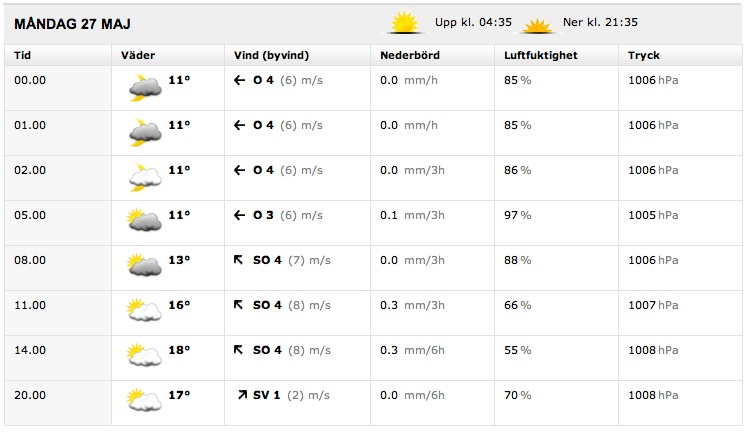
Task: Select the sun-and-dark-cloud icon at 05.00
Action: click(x=144, y=220)
